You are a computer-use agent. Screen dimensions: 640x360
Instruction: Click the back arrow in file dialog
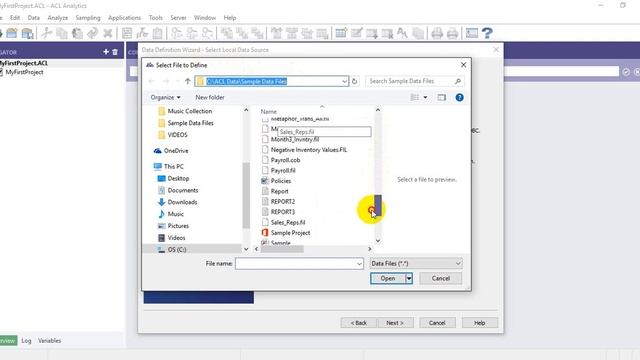(x=151, y=81)
